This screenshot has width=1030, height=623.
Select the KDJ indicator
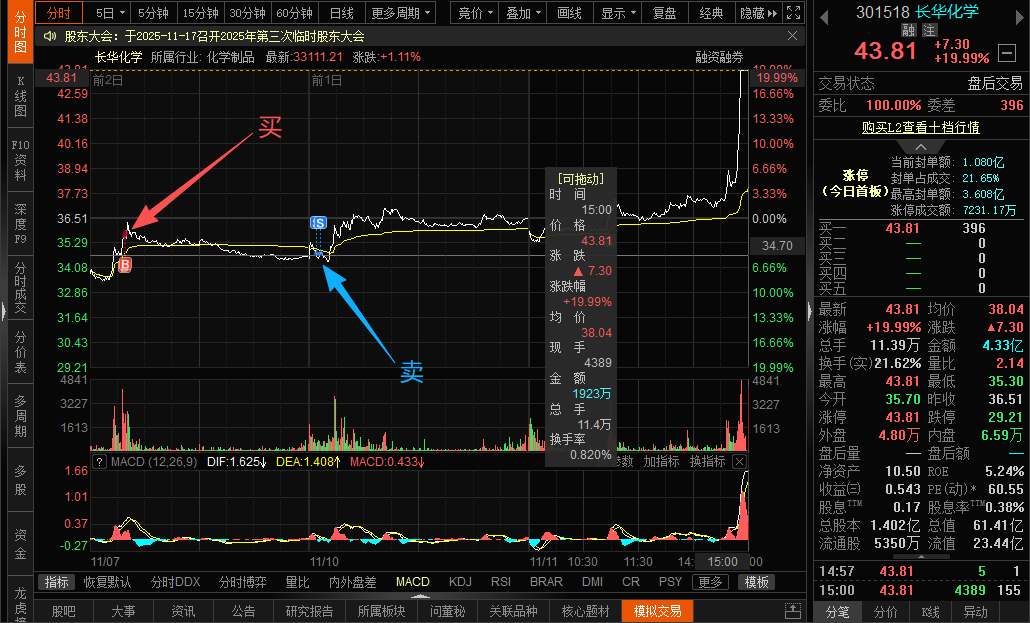pyautogui.click(x=460, y=582)
